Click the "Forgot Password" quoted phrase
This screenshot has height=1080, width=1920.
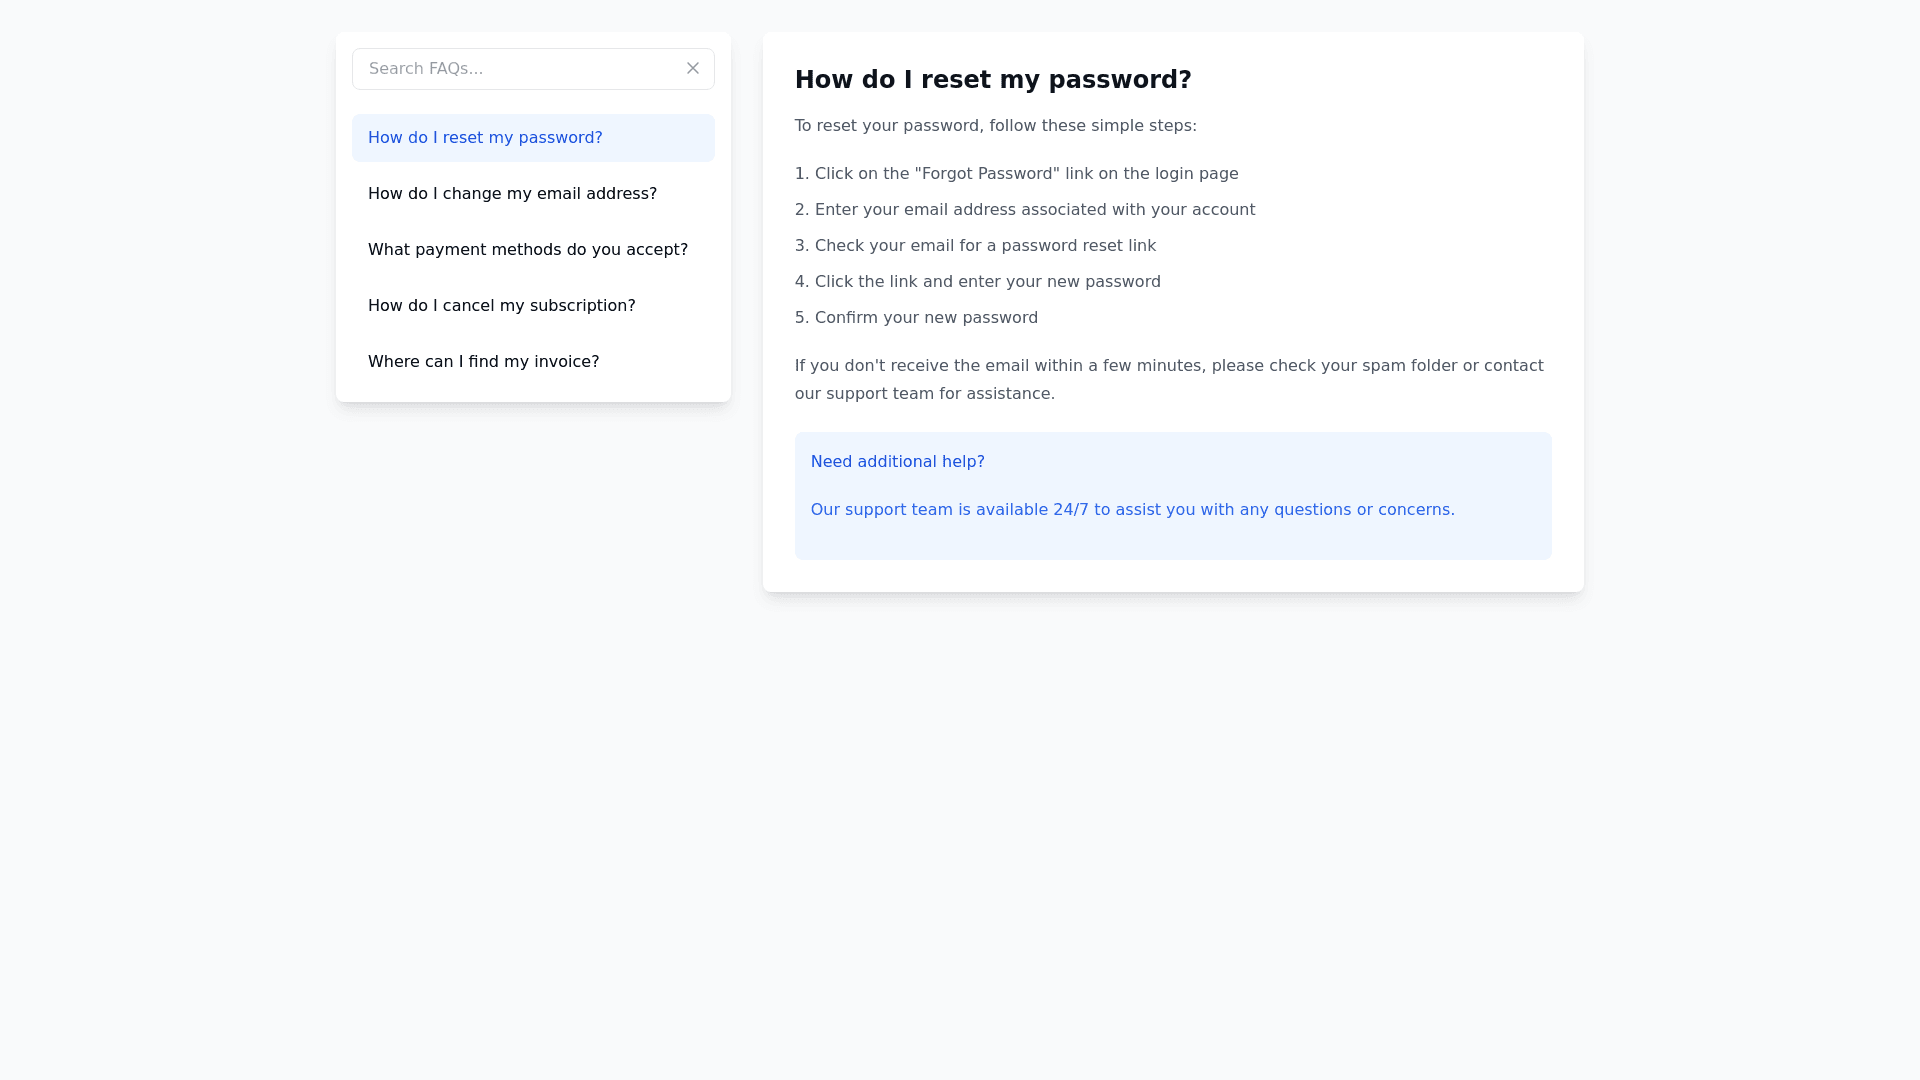[986, 174]
